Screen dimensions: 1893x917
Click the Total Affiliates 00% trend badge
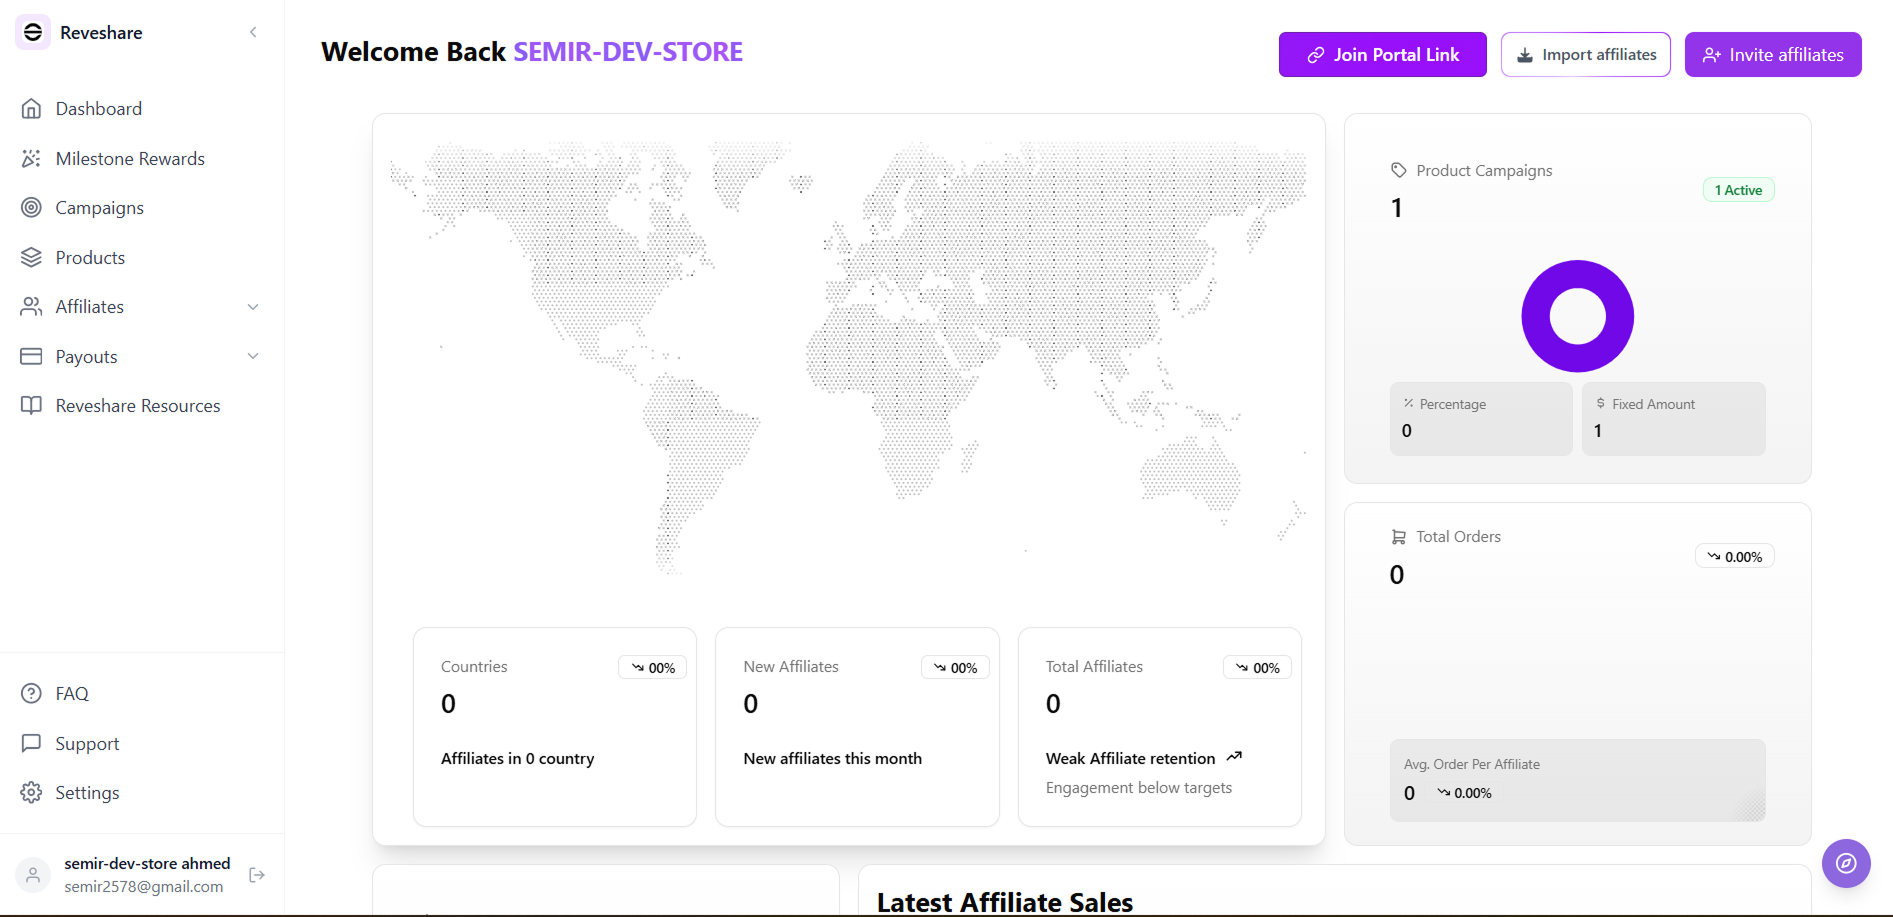pos(1257,668)
